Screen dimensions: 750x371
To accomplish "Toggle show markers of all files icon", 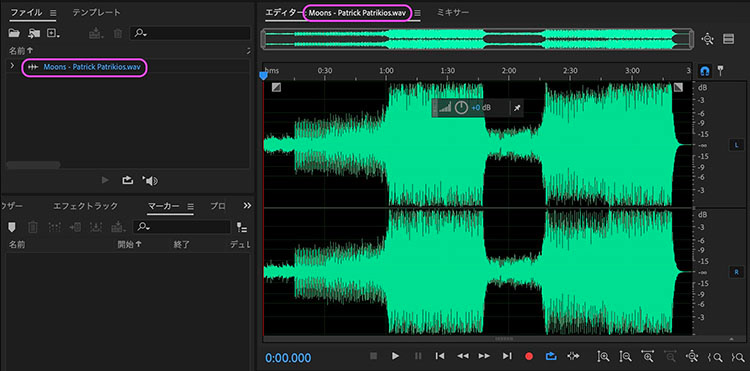I will pyautogui.click(x=242, y=228).
